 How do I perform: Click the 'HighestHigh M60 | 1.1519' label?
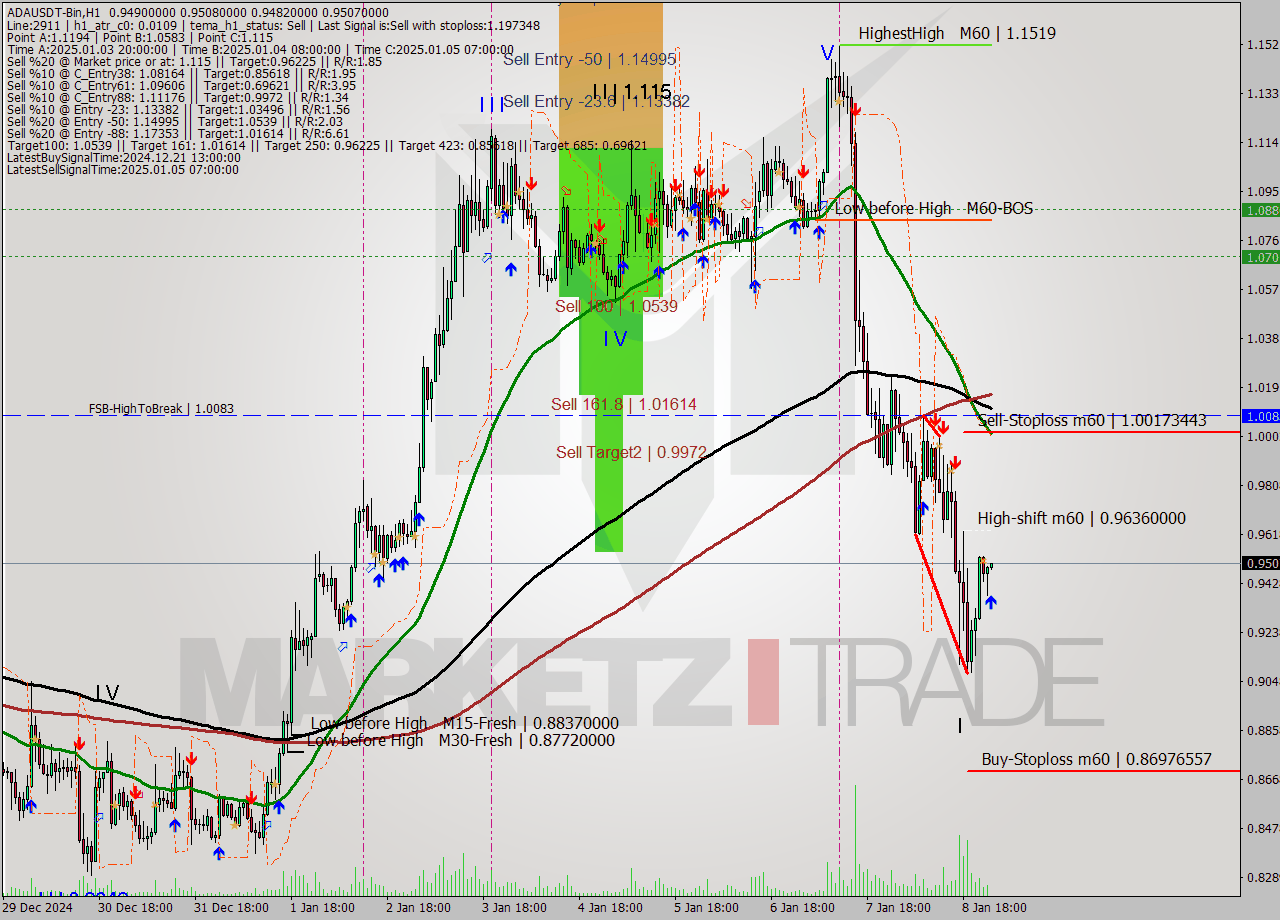pyautogui.click(x=957, y=33)
